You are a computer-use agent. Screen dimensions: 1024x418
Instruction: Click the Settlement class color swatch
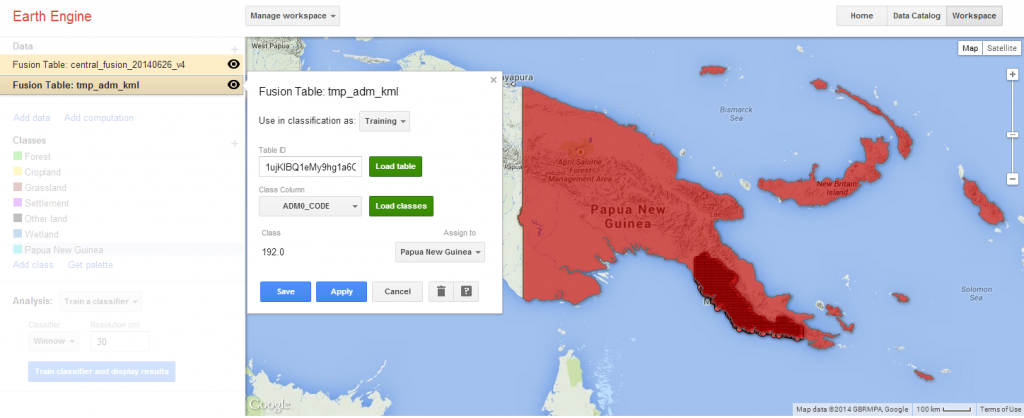[x=17, y=203]
